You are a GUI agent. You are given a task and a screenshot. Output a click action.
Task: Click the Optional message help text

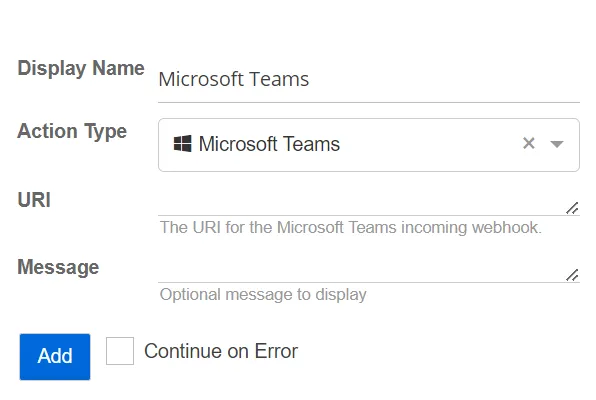coord(263,295)
